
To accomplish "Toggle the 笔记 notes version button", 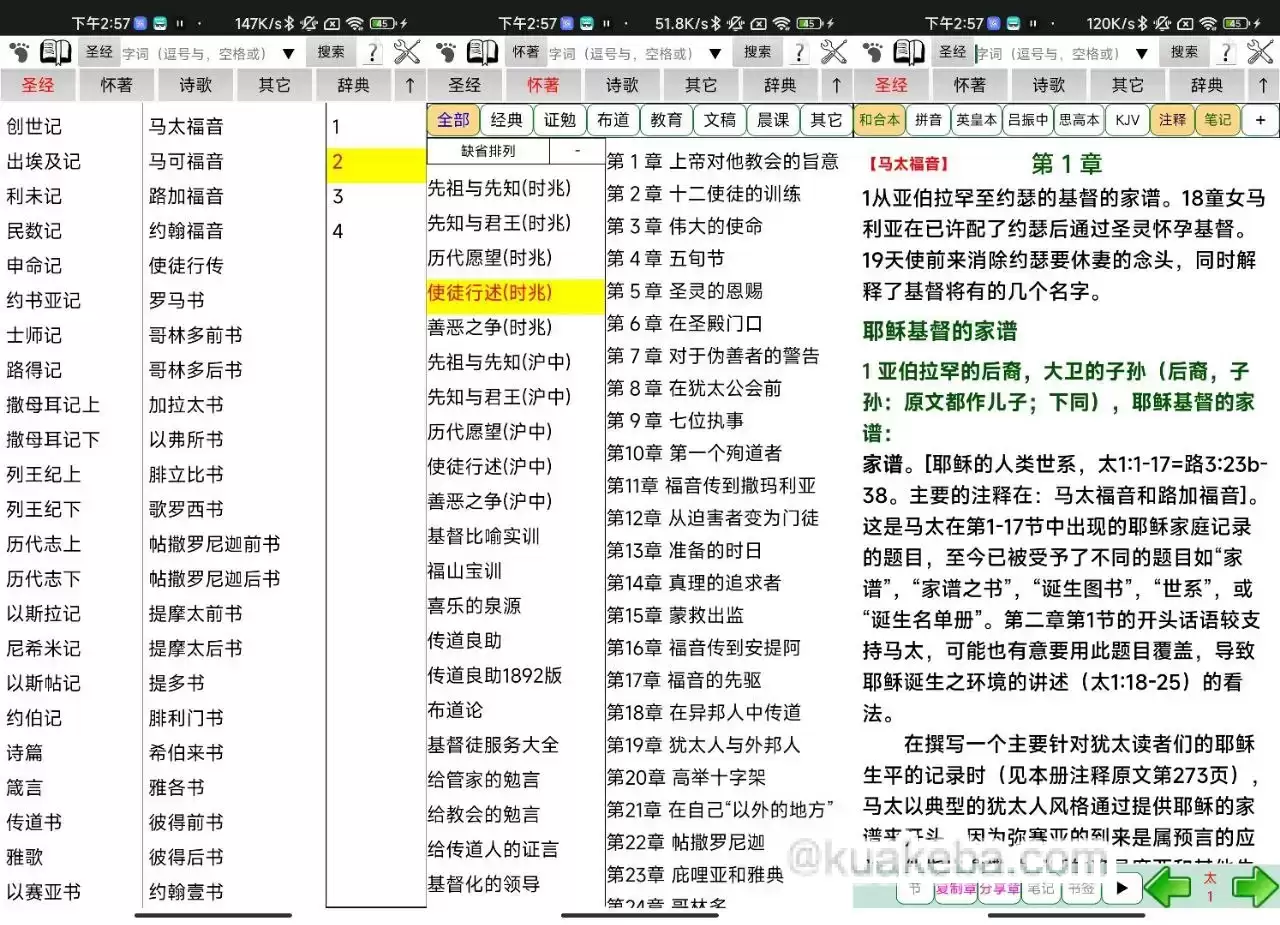I will (x=1217, y=120).
